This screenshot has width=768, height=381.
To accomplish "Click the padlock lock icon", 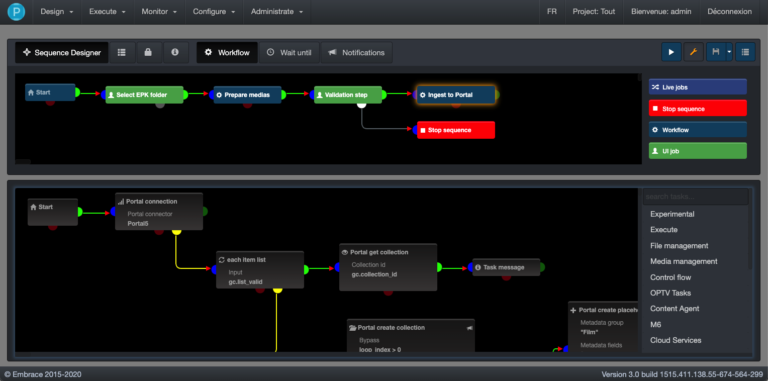I will [148, 52].
